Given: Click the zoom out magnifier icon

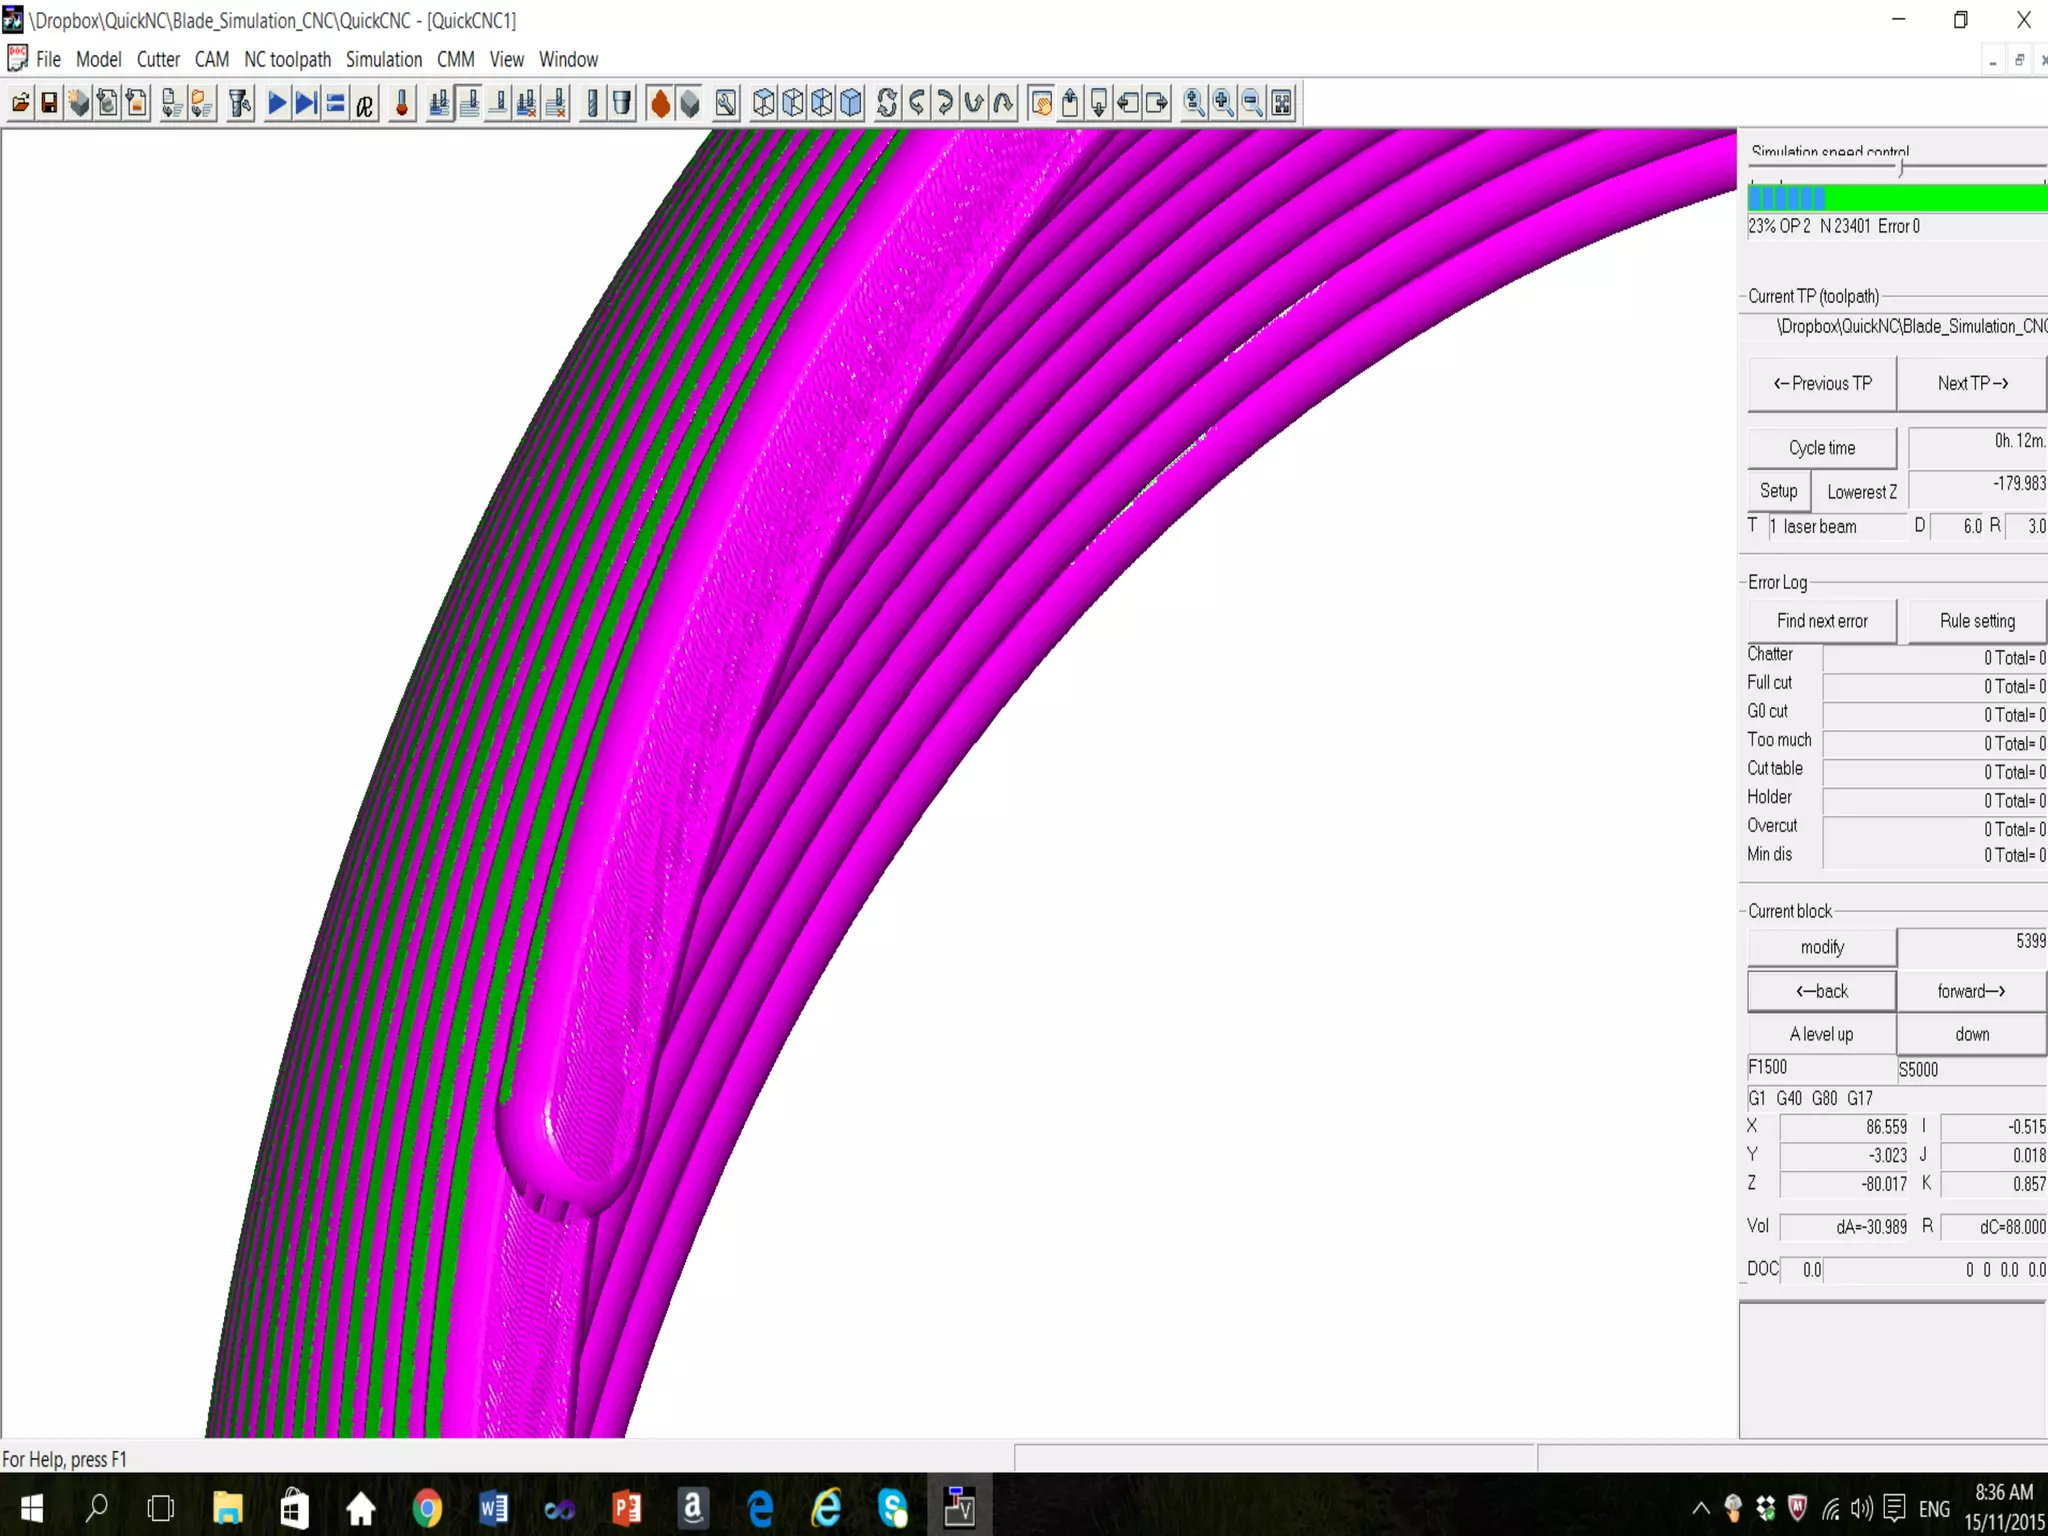Looking at the screenshot, I should (x=1251, y=103).
